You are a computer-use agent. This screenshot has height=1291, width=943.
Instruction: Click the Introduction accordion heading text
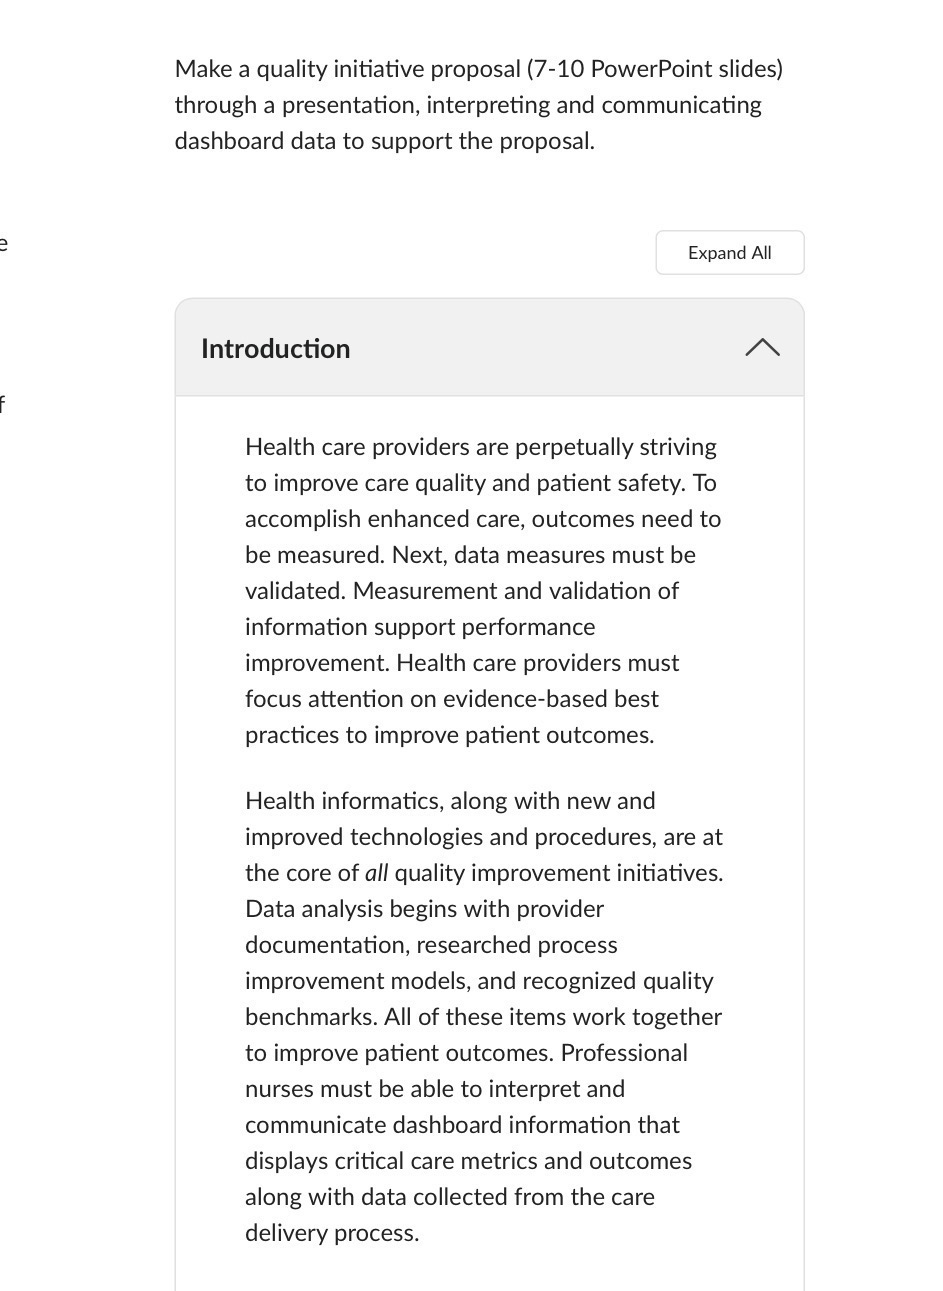(275, 349)
